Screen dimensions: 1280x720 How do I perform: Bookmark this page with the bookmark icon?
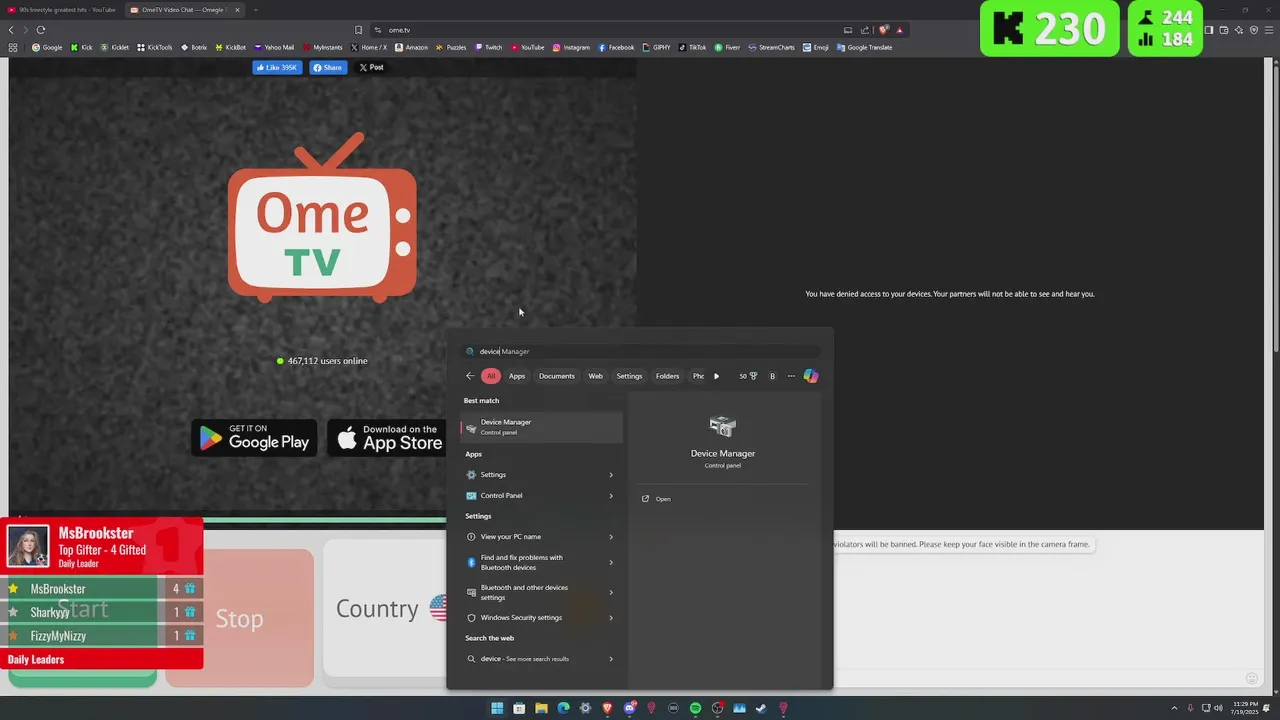358,30
